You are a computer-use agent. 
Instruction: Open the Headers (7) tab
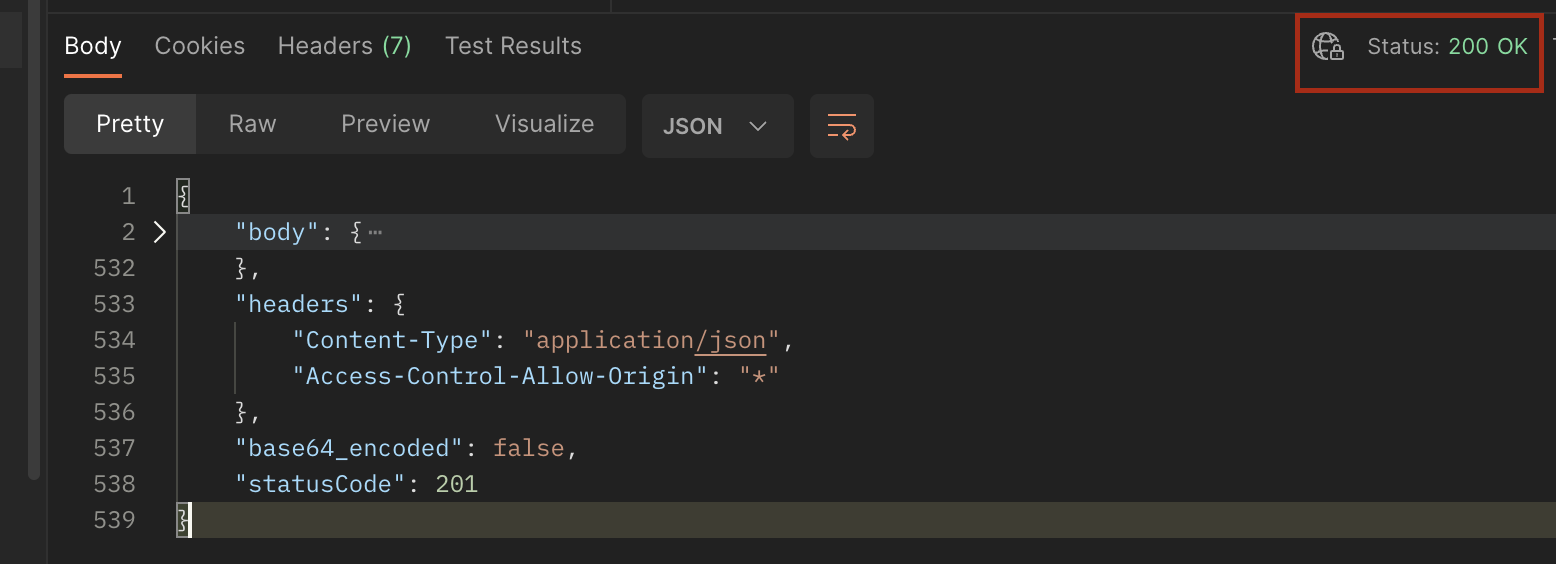pyautogui.click(x=344, y=46)
